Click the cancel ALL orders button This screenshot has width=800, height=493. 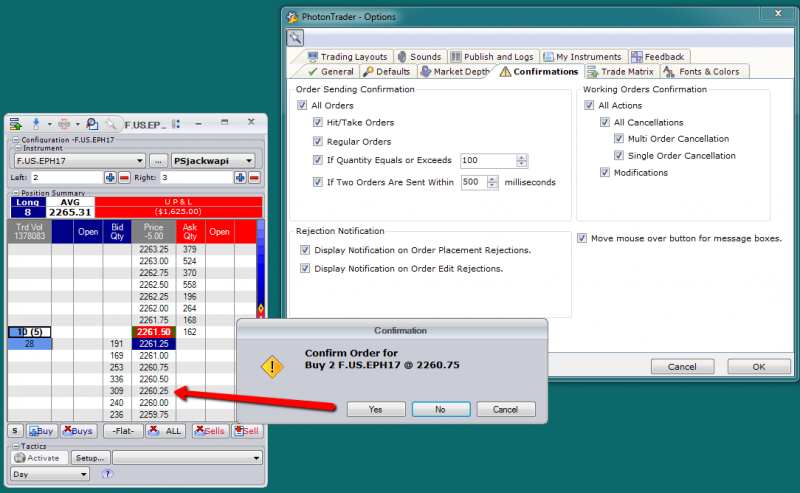pyautogui.click(x=164, y=431)
